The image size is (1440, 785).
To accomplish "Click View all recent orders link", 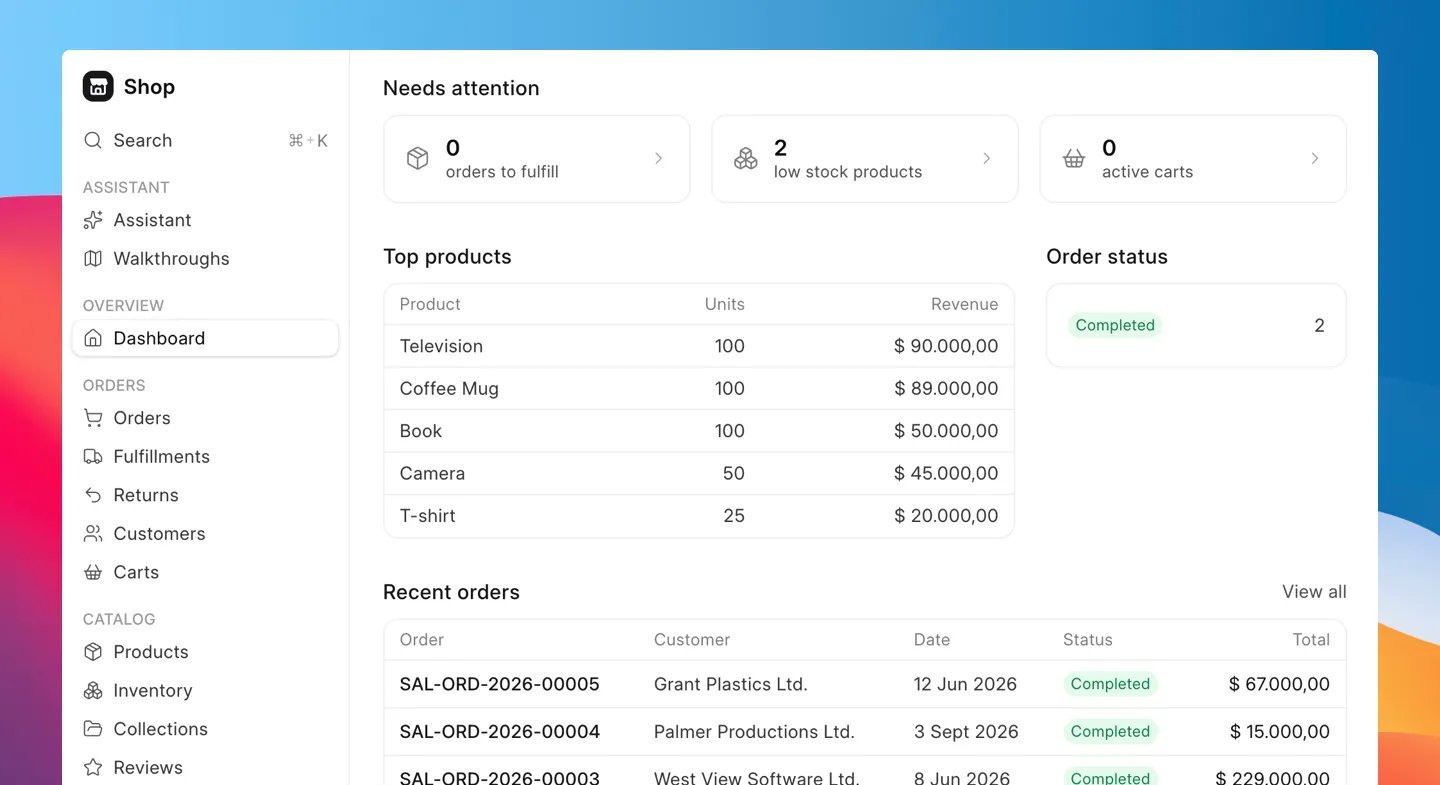I will (1314, 592).
